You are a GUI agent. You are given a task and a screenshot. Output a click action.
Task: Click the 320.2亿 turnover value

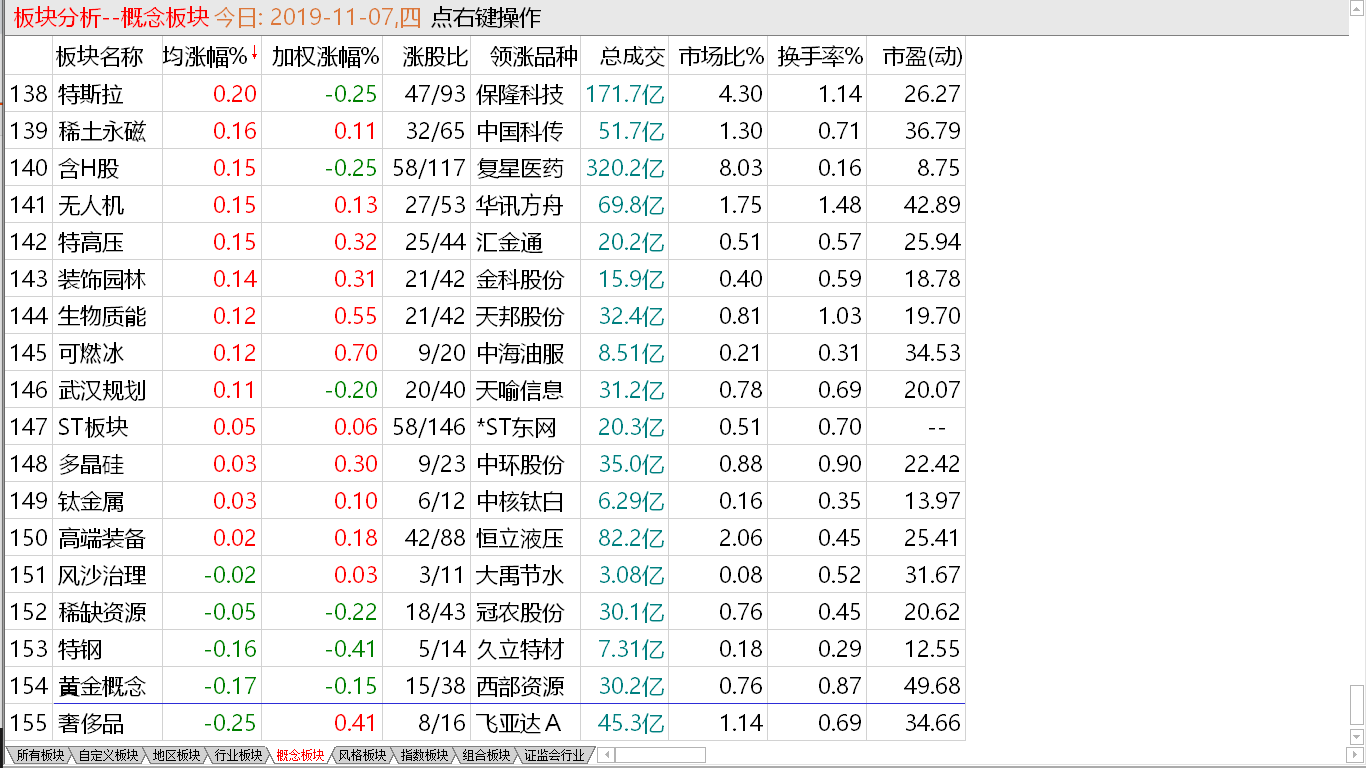625,168
